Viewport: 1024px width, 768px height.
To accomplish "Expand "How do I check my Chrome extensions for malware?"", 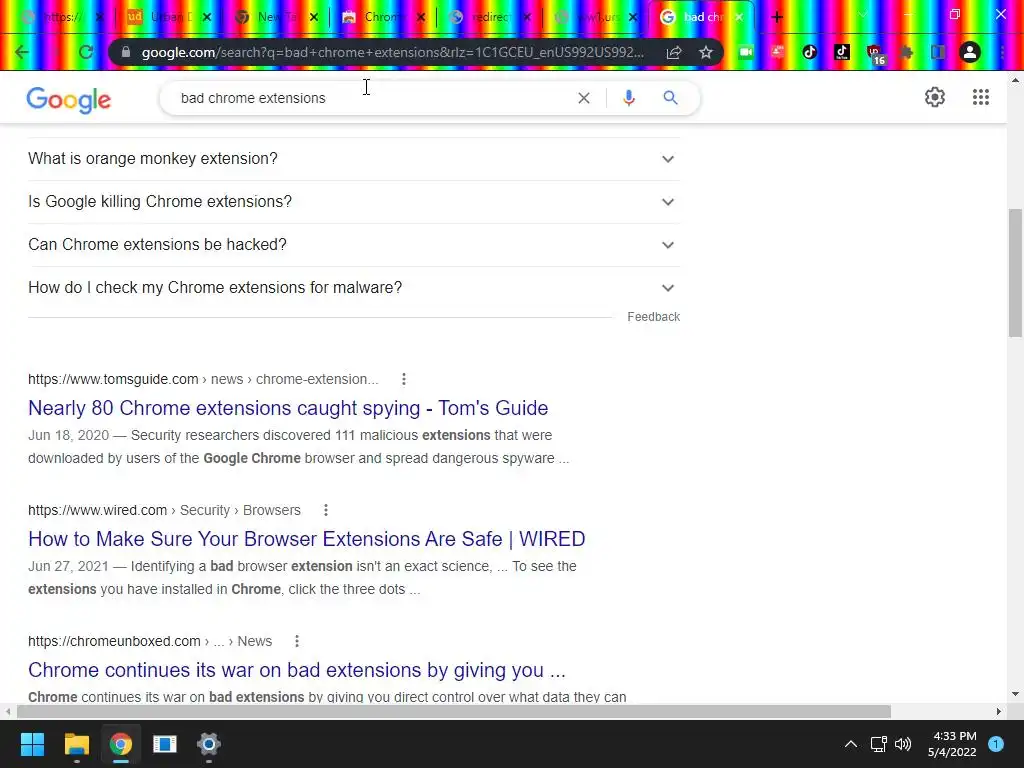I will click(x=354, y=288).
